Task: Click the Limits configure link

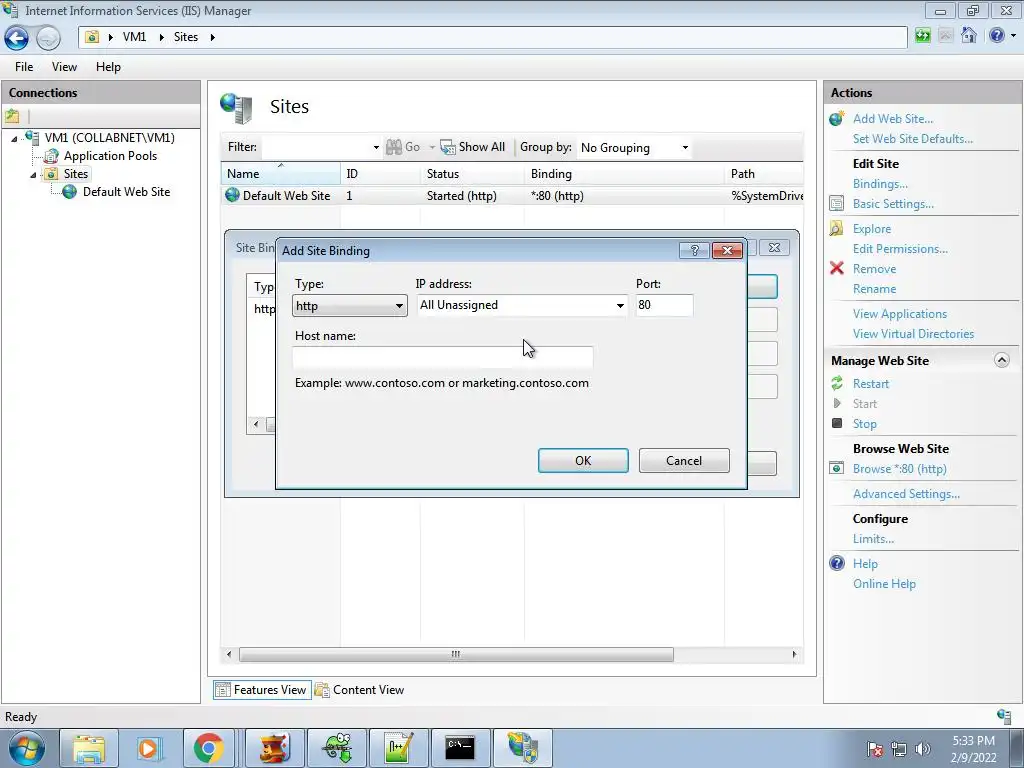Action: [873, 539]
